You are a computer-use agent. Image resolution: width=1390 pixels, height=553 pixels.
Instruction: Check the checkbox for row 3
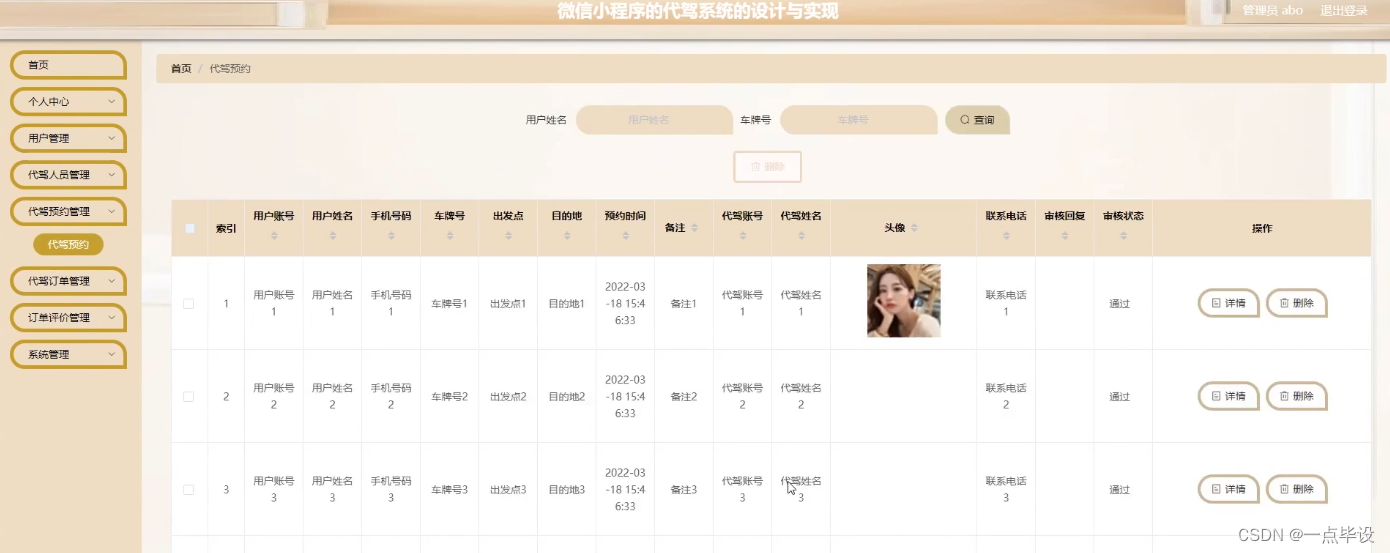tap(188, 489)
